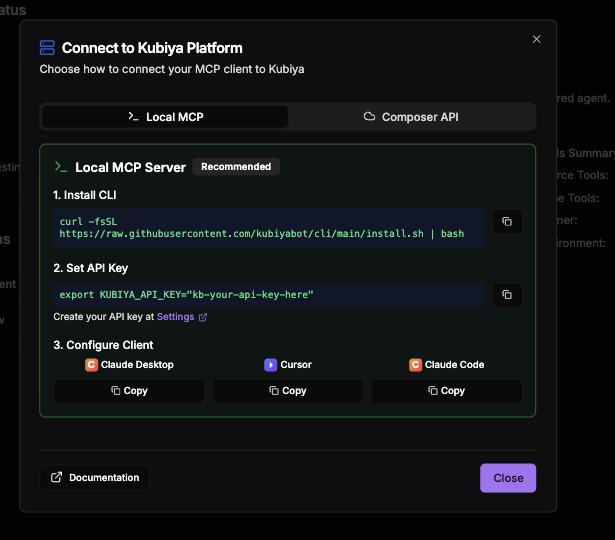Copy the export KUBIYA_API_KEY command
Image resolution: width=615 pixels, height=540 pixels.
tap(507, 295)
